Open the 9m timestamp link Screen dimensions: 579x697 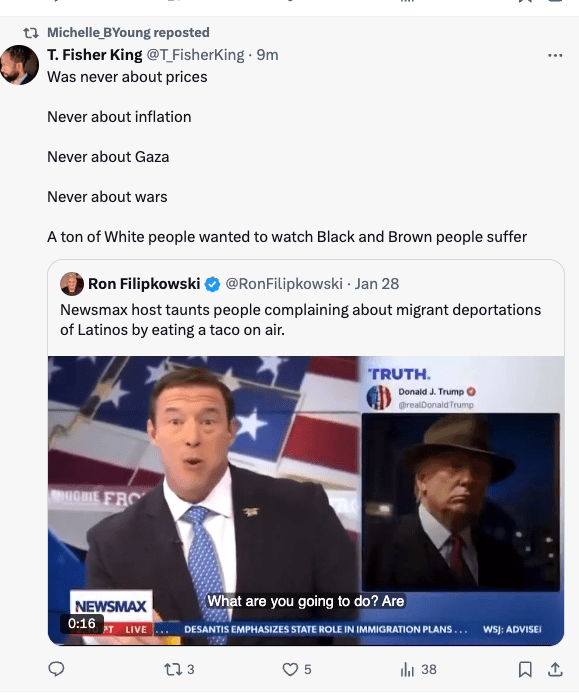pyautogui.click(x=267, y=55)
